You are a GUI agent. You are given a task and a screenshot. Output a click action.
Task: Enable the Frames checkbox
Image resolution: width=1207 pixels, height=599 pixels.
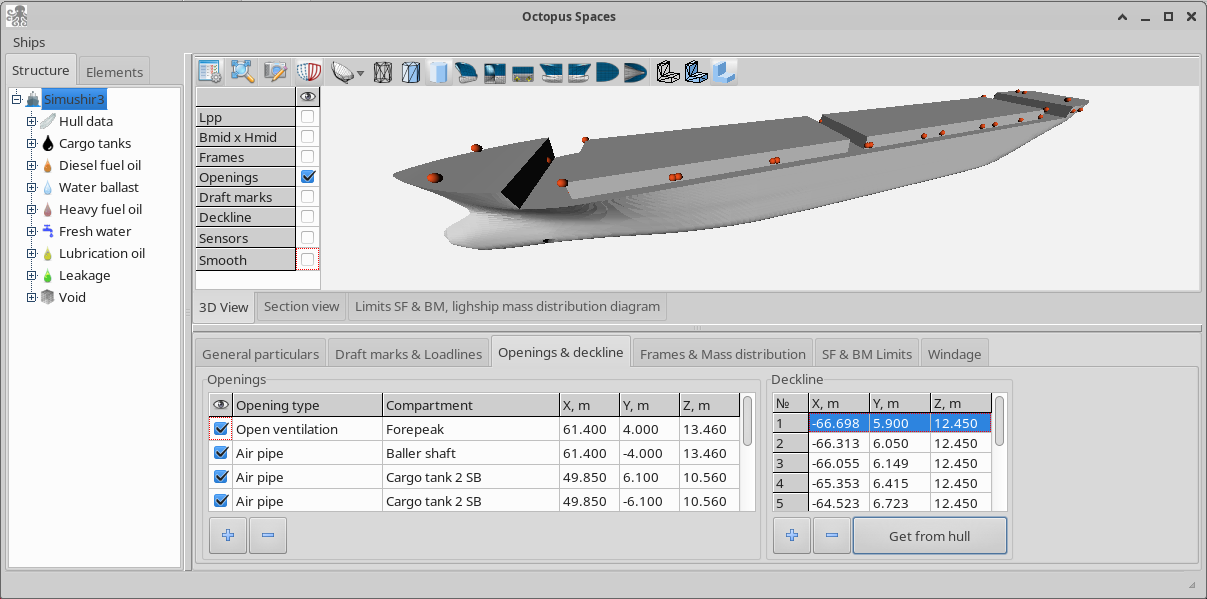[308, 157]
